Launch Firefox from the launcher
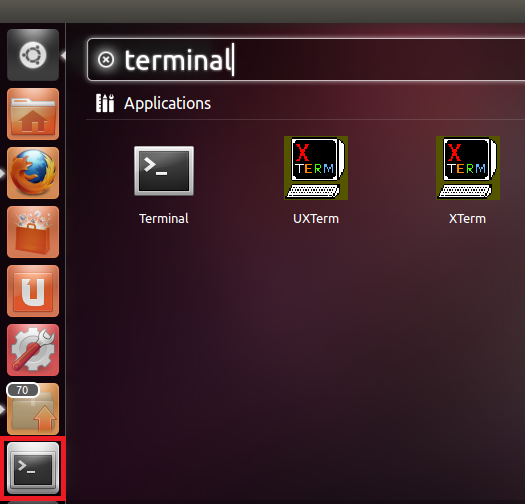Viewport: 525px width, 504px height. click(x=33, y=173)
